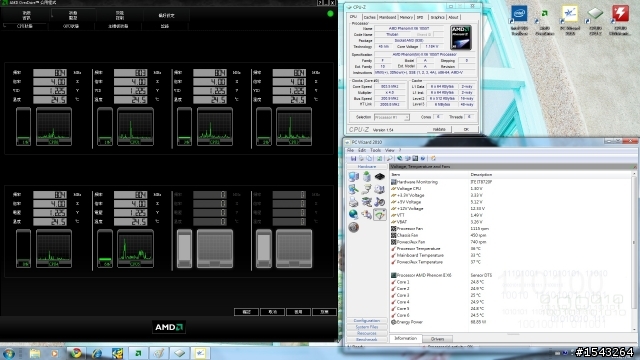Viewport: 640px width, 360px height.
Task: Click round grey disc icon in PC Wizard sidebar
Action: coord(353,227)
